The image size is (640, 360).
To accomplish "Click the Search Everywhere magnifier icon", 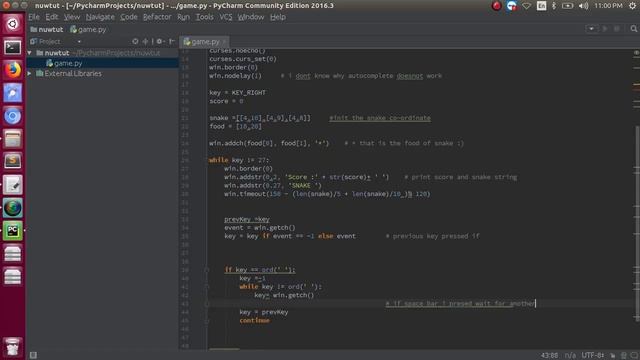I will click(x=633, y=29).
